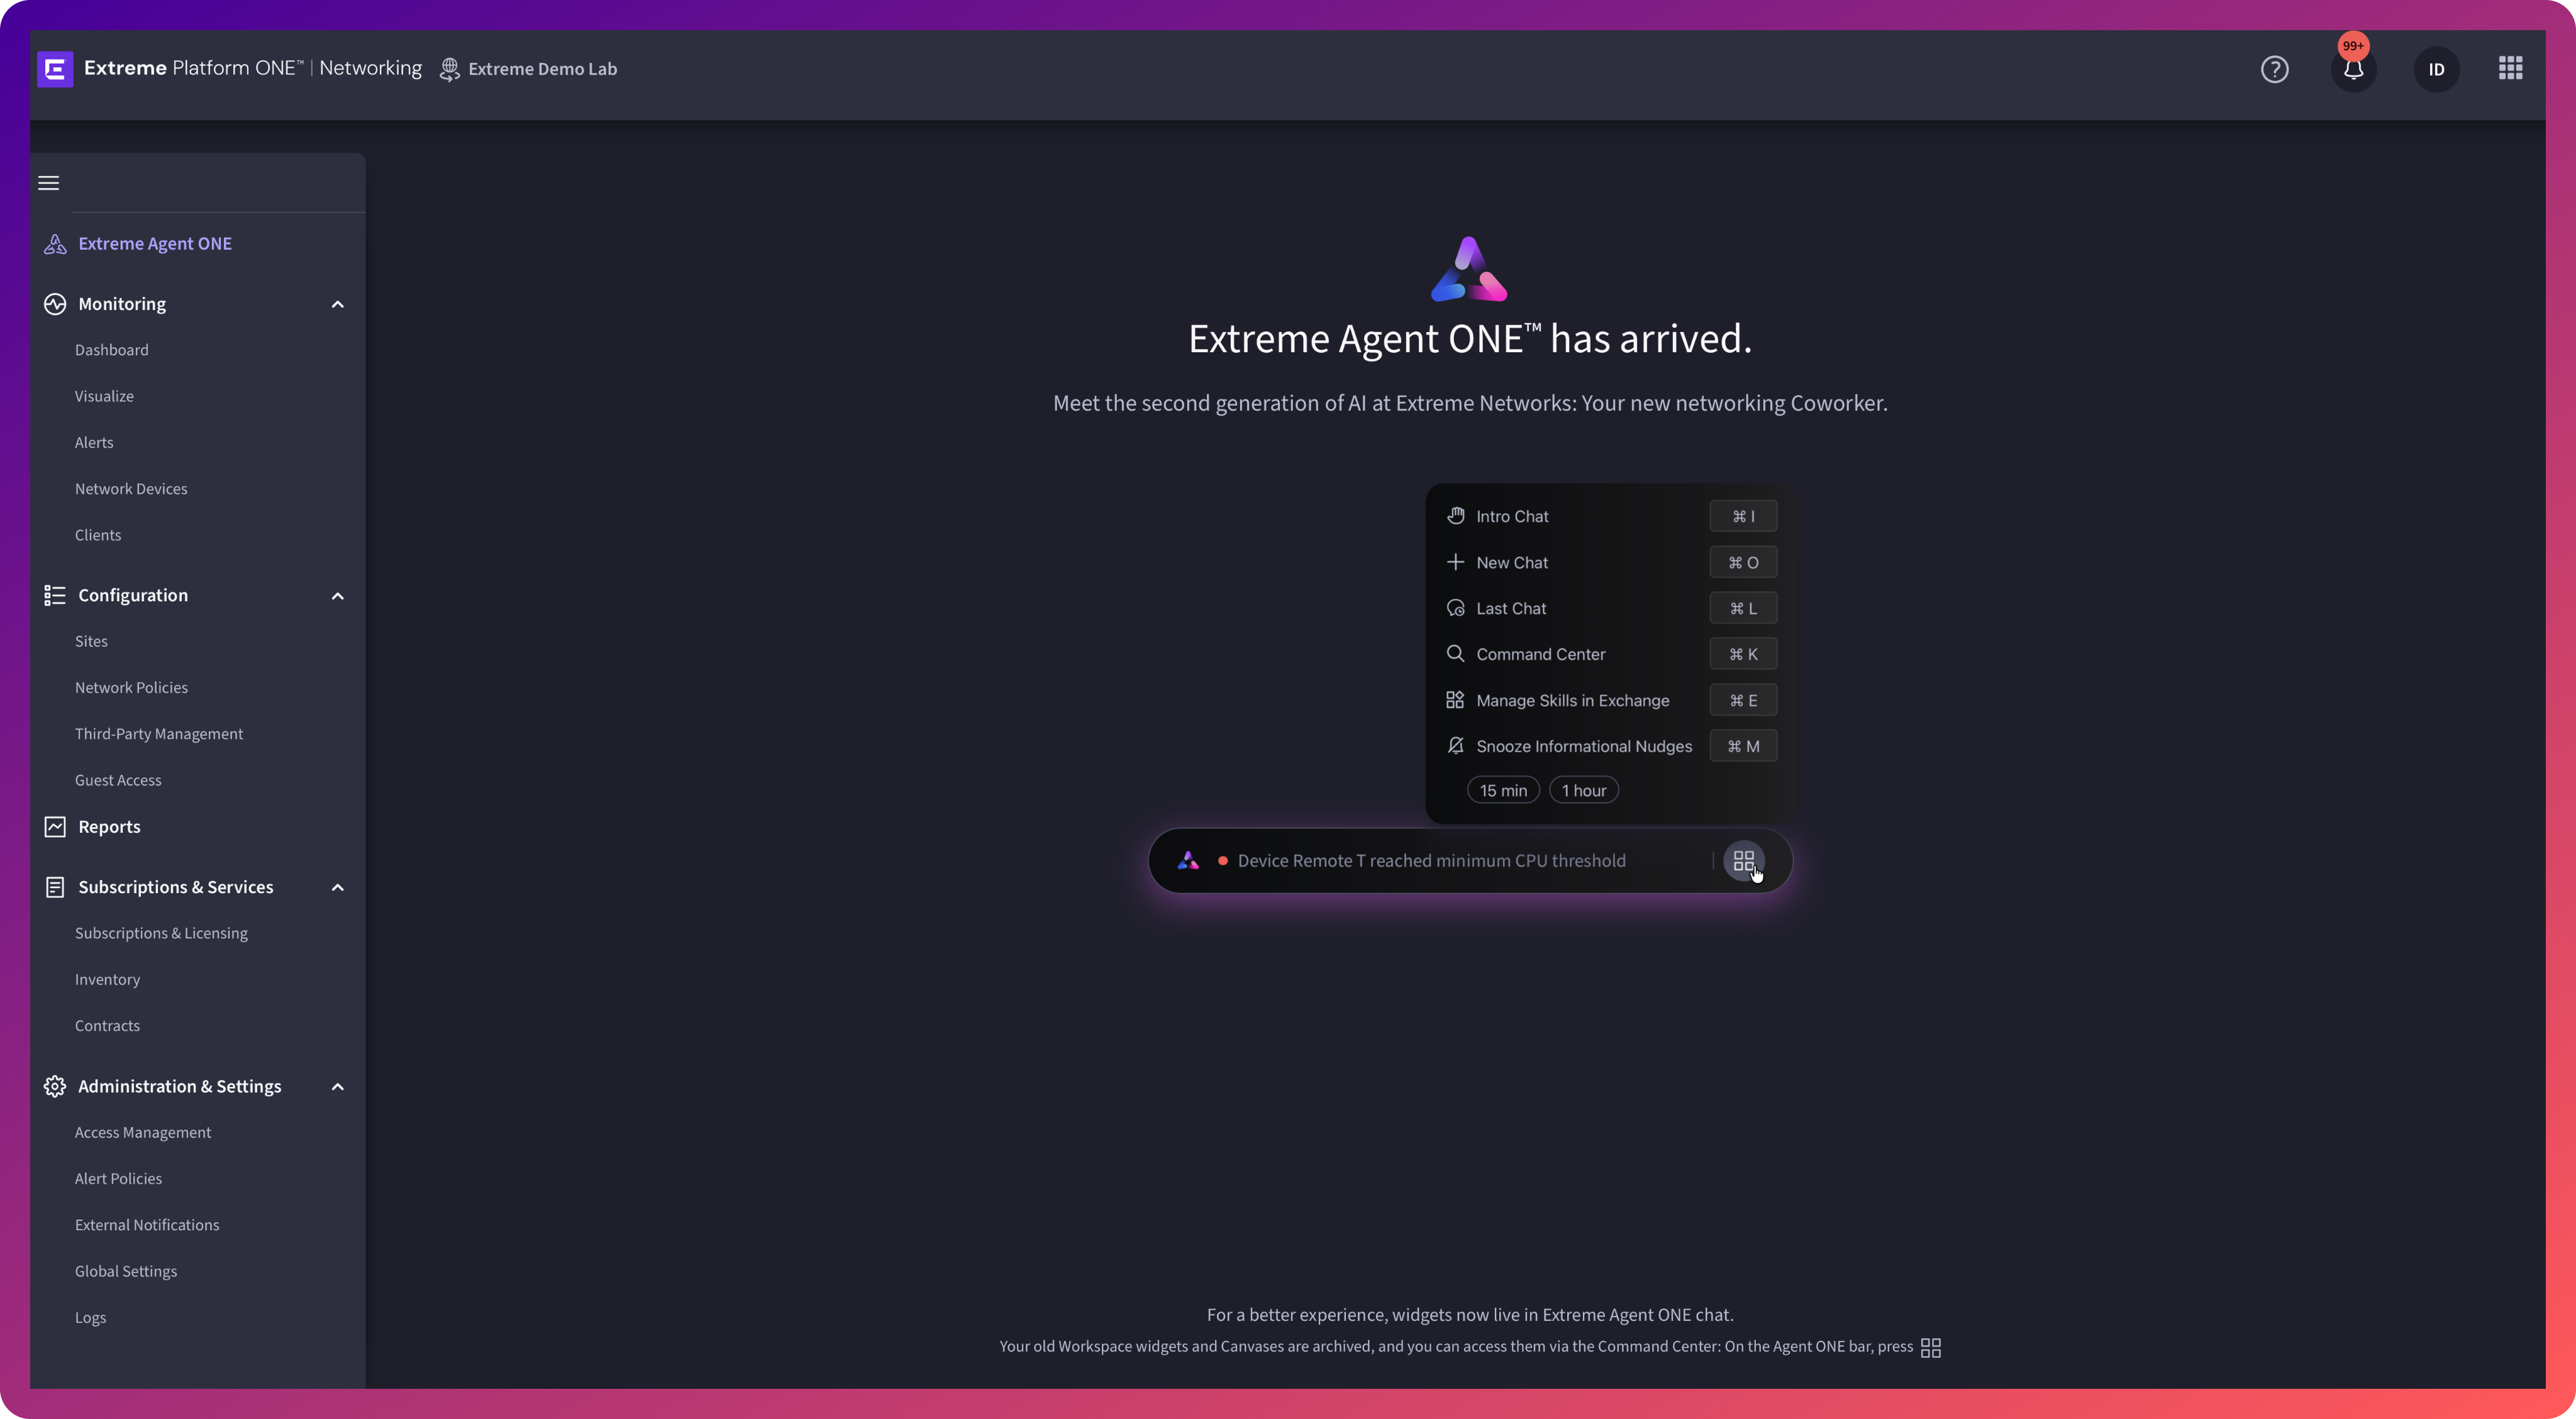
Task: Click the grid icon in footer note
Action: (x=1930, y=1347)
